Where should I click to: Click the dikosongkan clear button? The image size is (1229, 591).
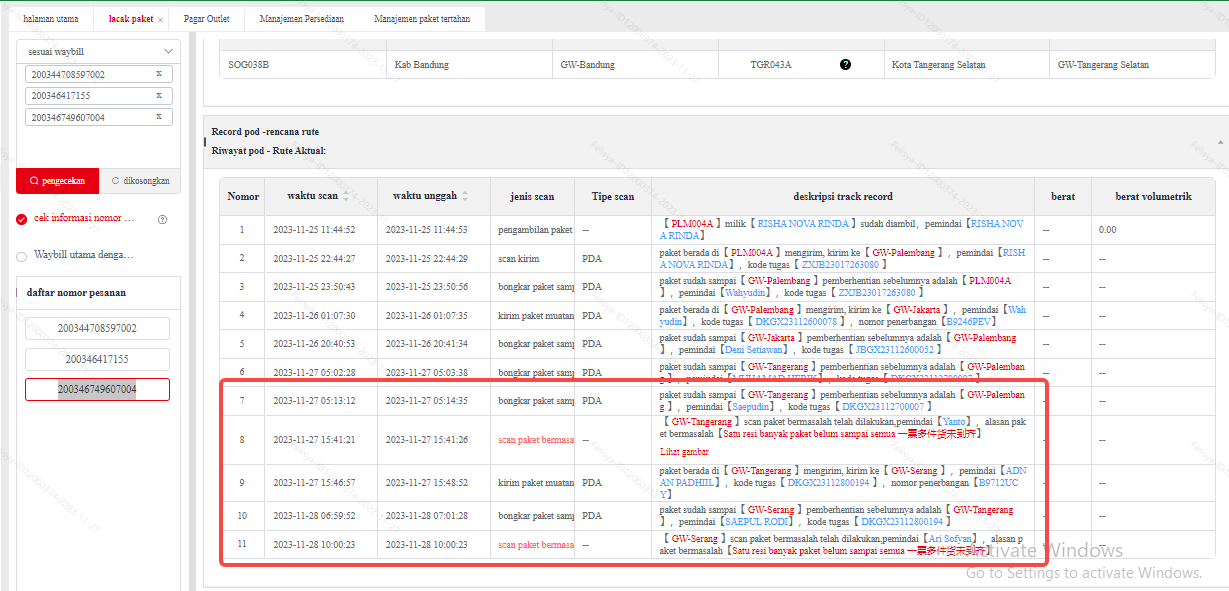(140, 181)
